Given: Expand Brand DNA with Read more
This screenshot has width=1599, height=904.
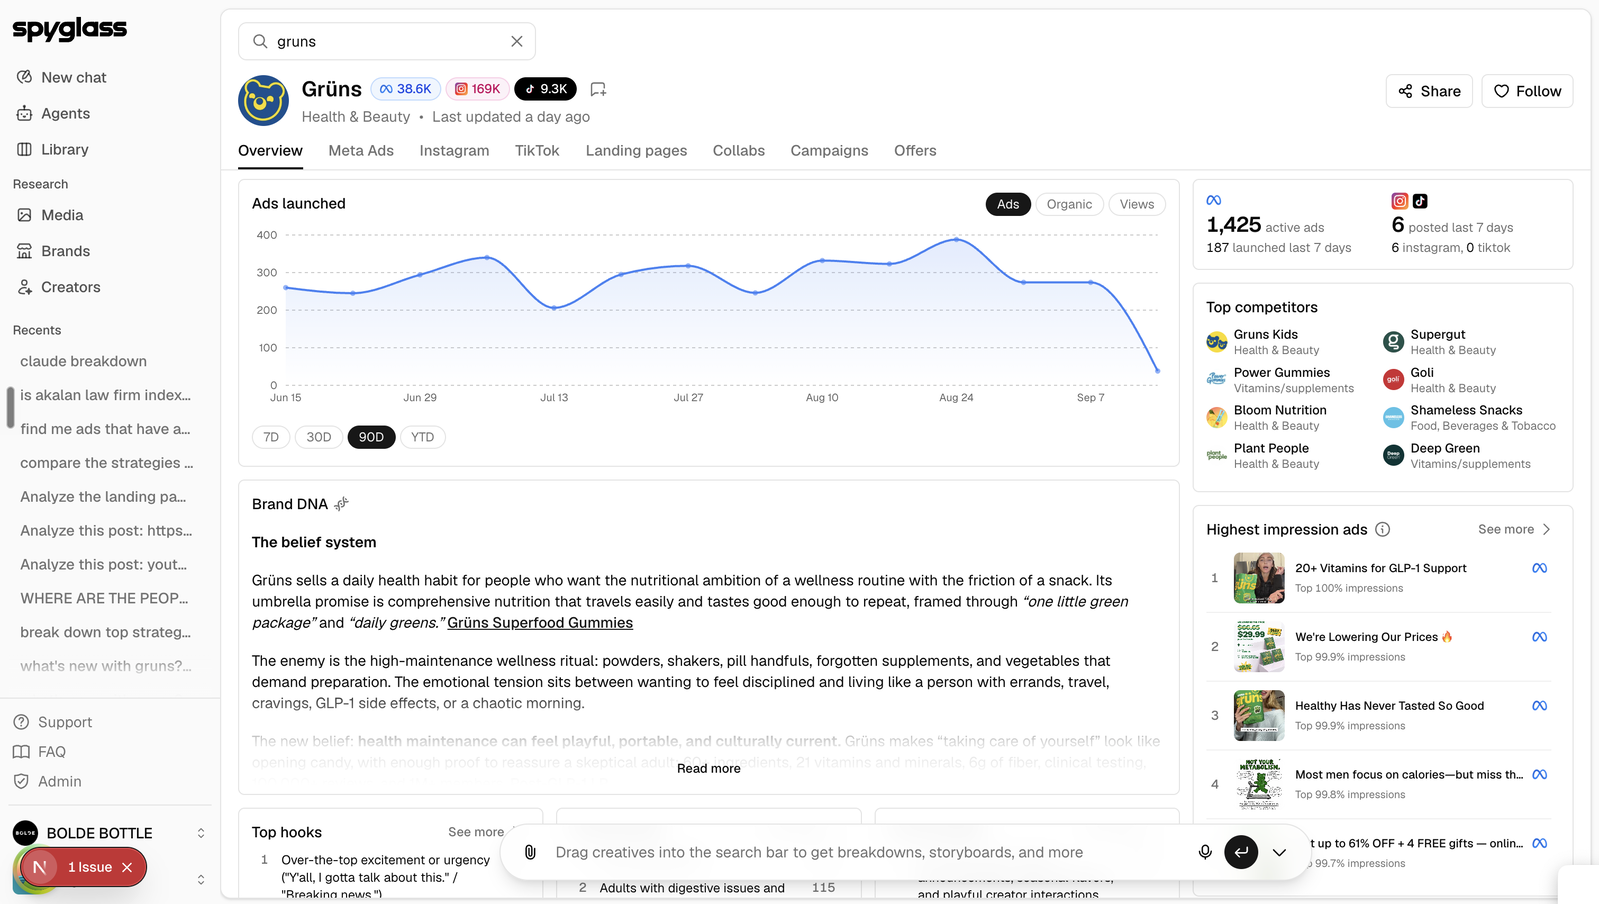Looking at the screenshot, I should (x=709, y=768).
